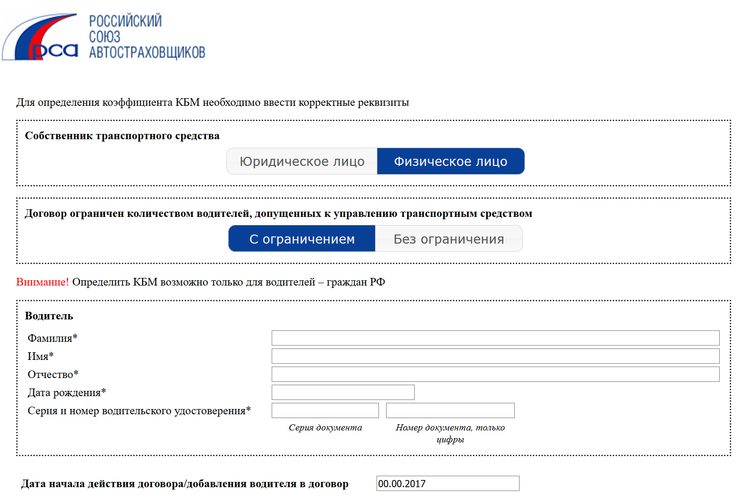745x501 pixels.
Task: Click the red "Внимание!" warning text
Action: tap(43, 282)
